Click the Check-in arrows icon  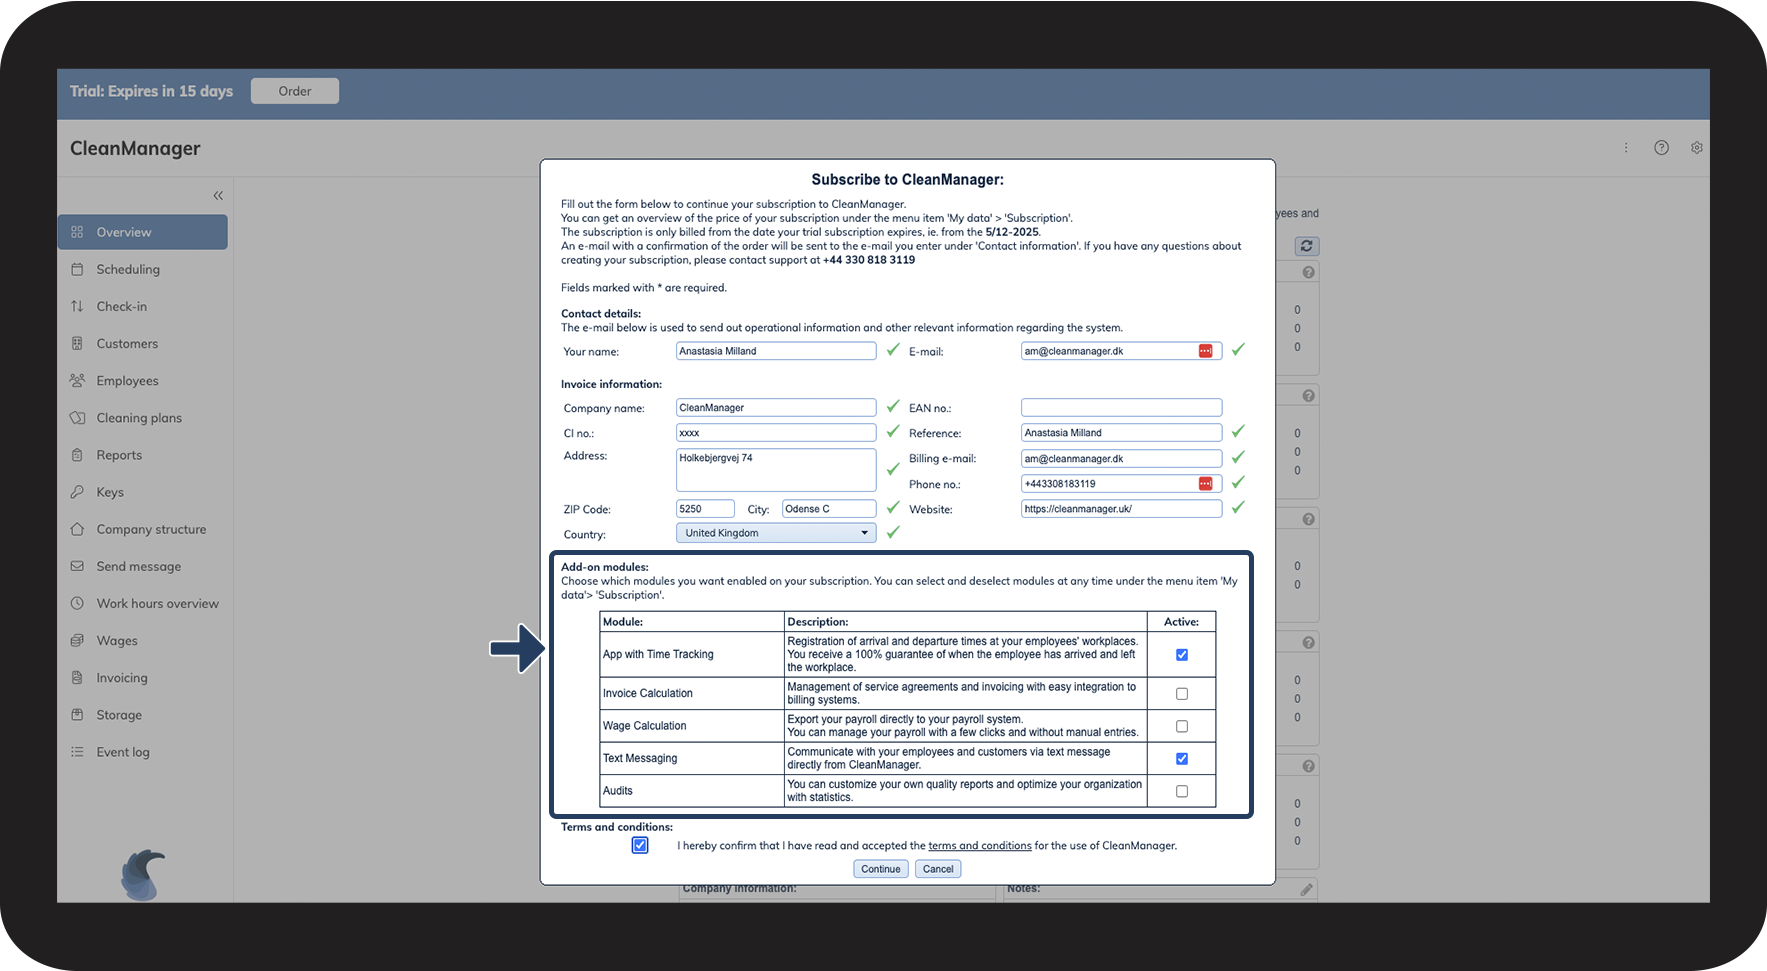pyautogui.click(x=77, y=306)
